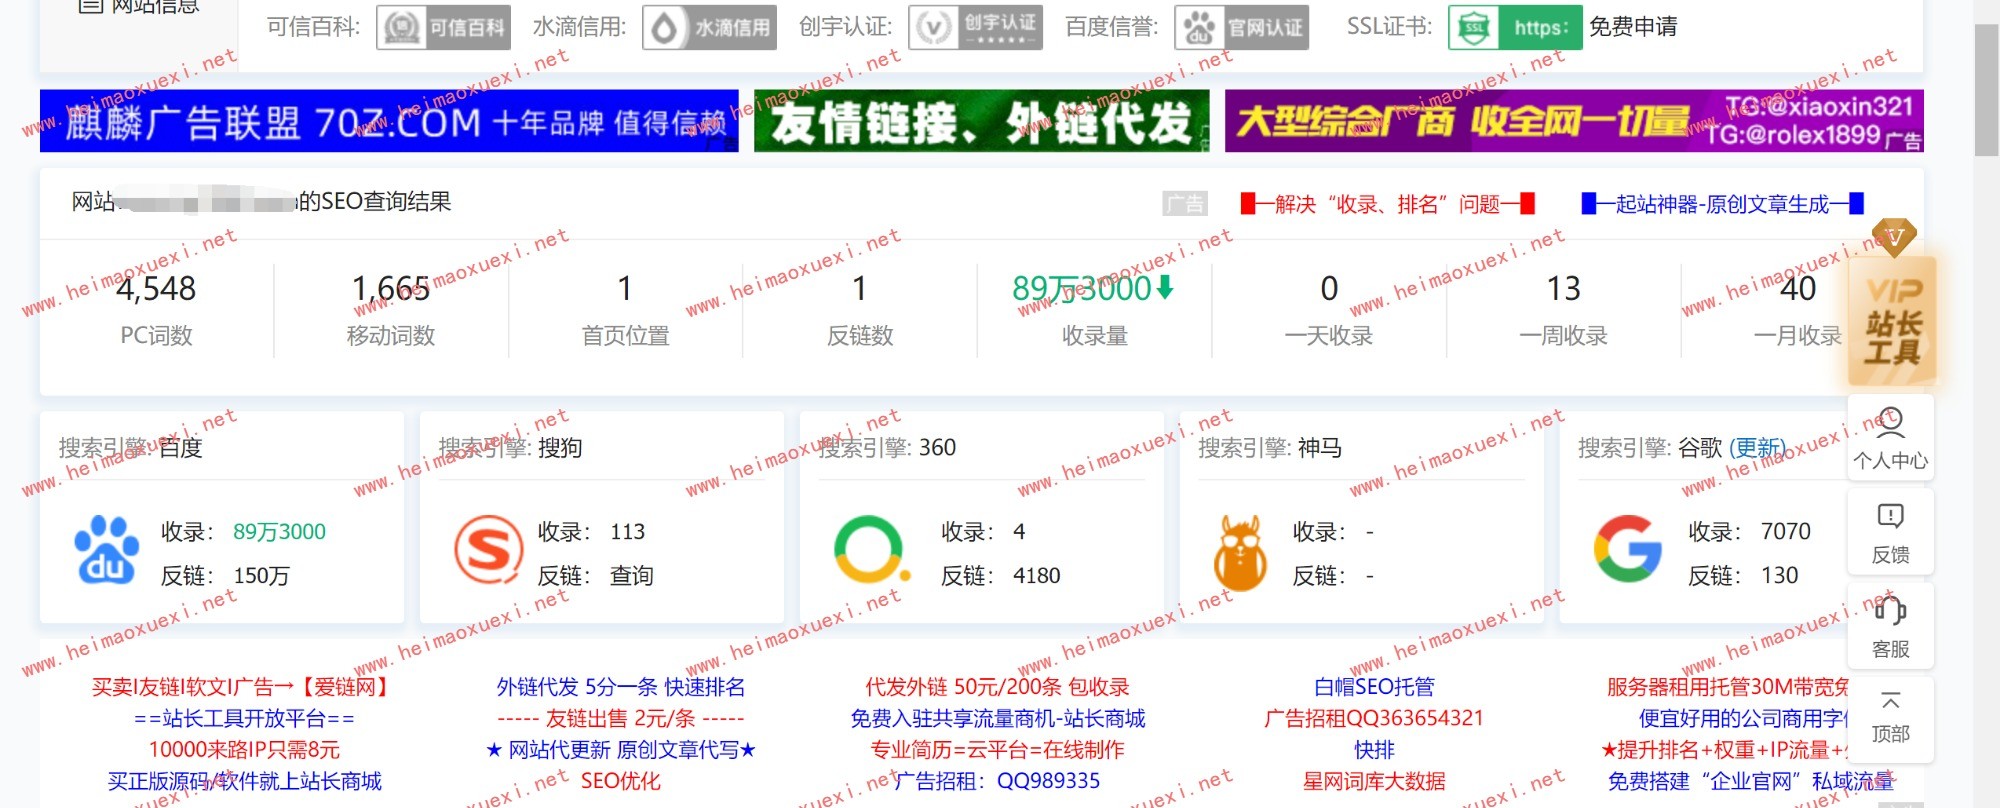The height and width of the screenshot is (808, 2000).
Task: Click the SSL https certificate badge
Action: point(1514,27)
